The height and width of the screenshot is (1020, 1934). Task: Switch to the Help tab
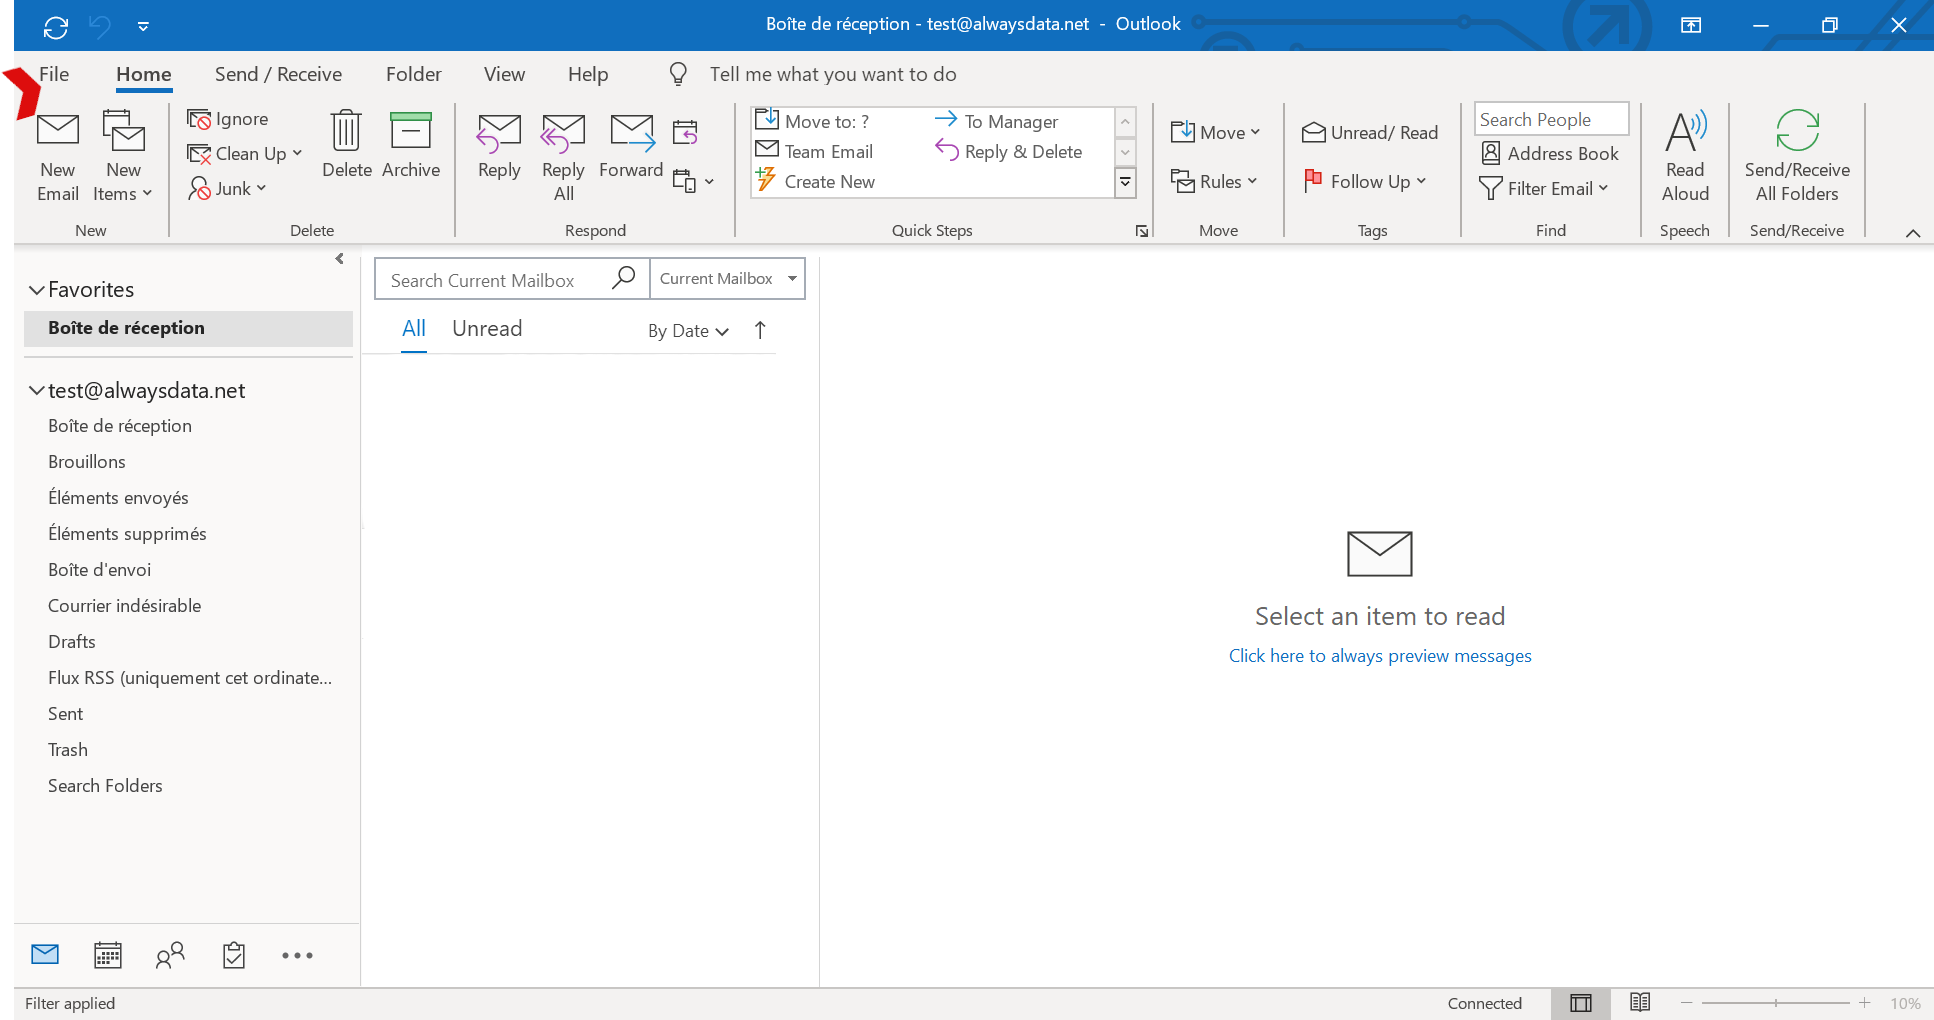(x=588, y=74)
